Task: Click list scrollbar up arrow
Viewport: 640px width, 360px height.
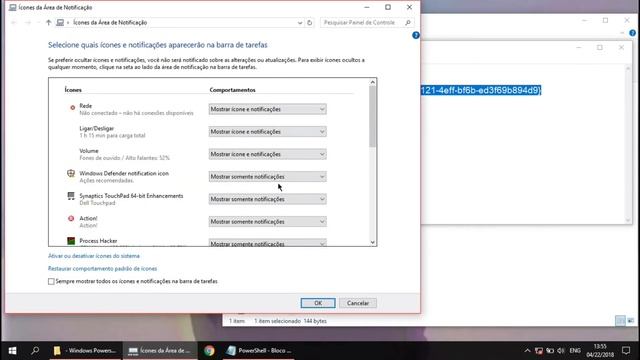Action: tap(372, 82)
